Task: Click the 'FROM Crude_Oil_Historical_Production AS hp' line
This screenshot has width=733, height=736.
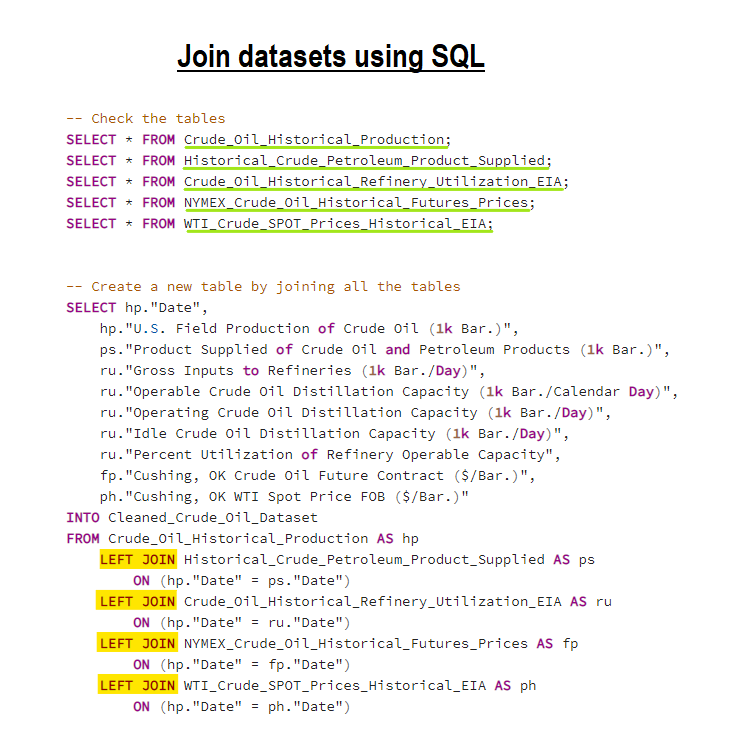Action: point(242,539)
